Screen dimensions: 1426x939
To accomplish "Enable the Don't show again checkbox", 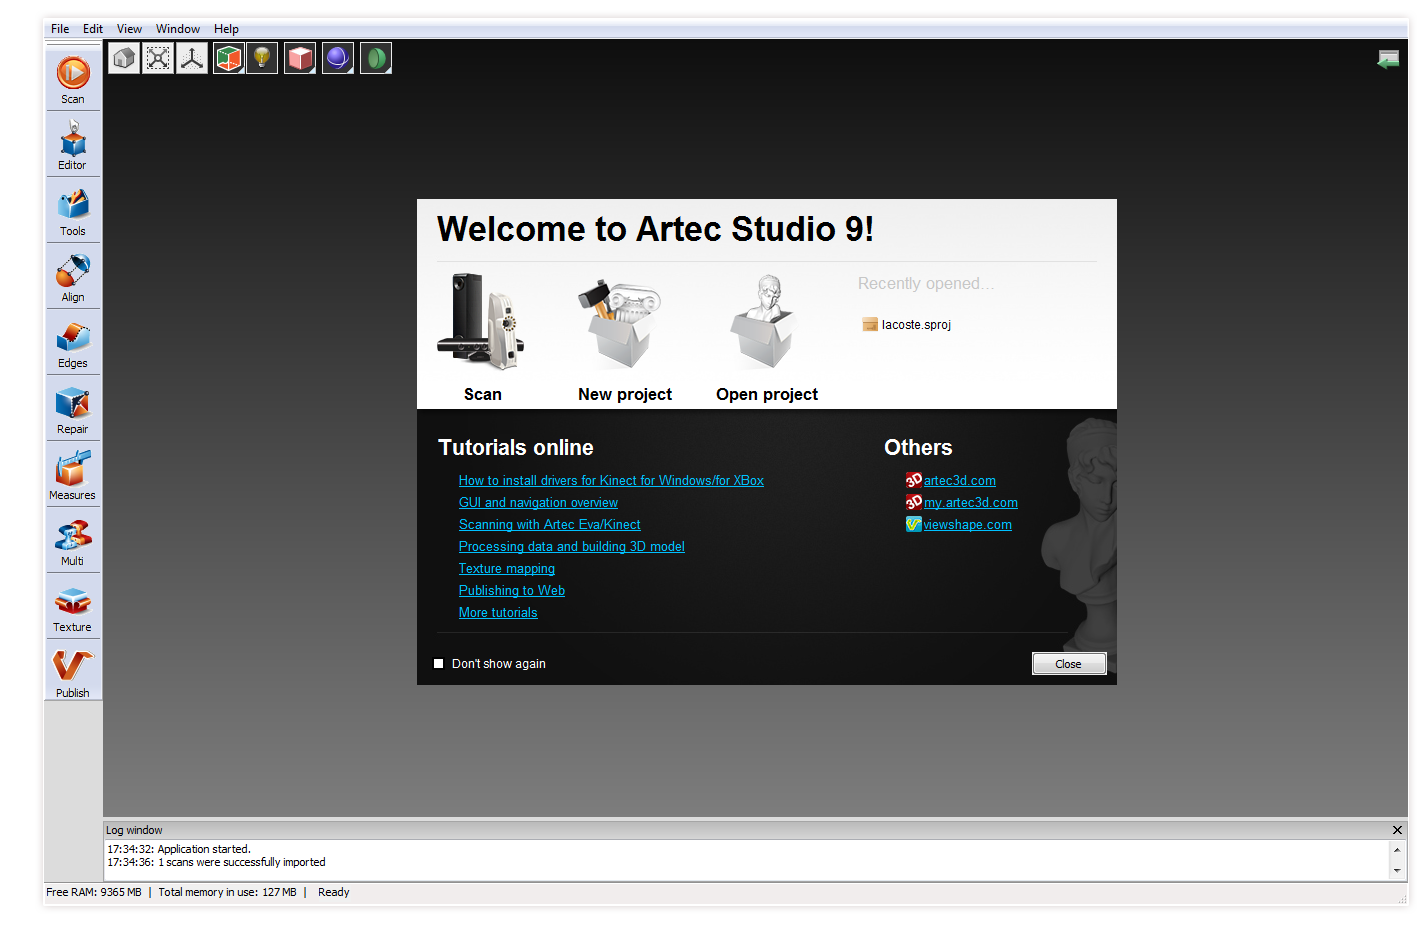I will [x=438, y=663].
